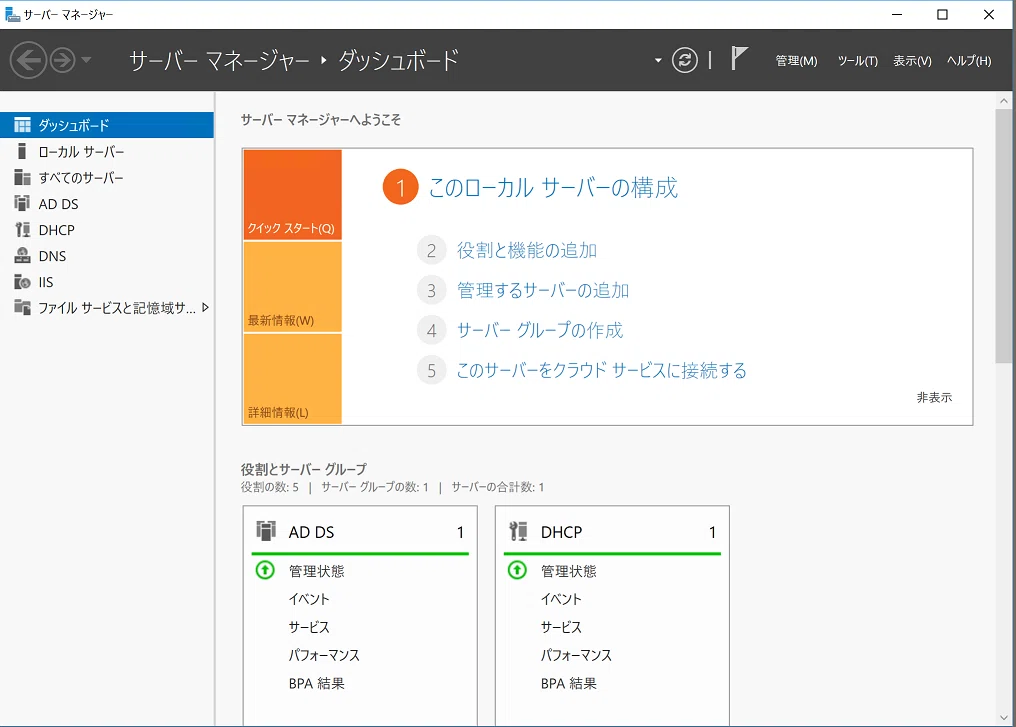Image resolution: width=1016 pixels, height=727 pixels.
Task: Open BPA 結果 in DHCP tile
Action: point(568,684)
